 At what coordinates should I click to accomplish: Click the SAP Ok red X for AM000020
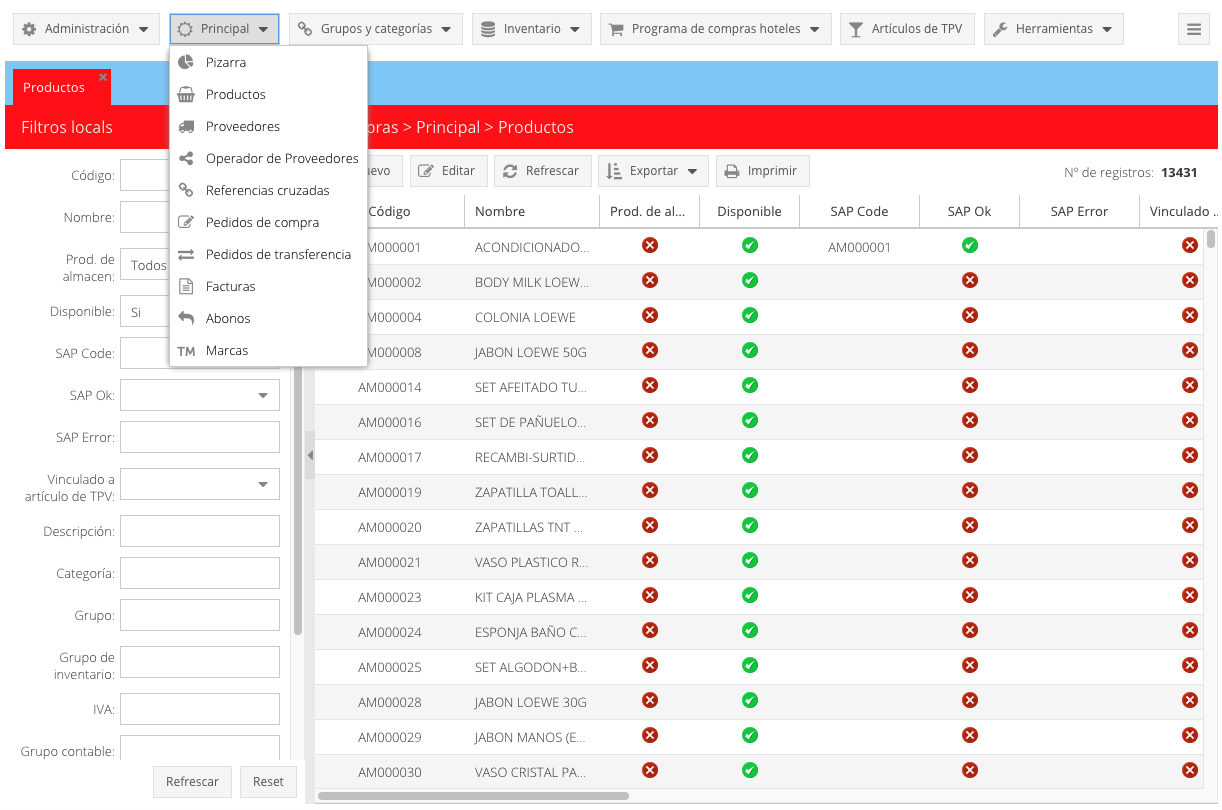click(970, 525)
